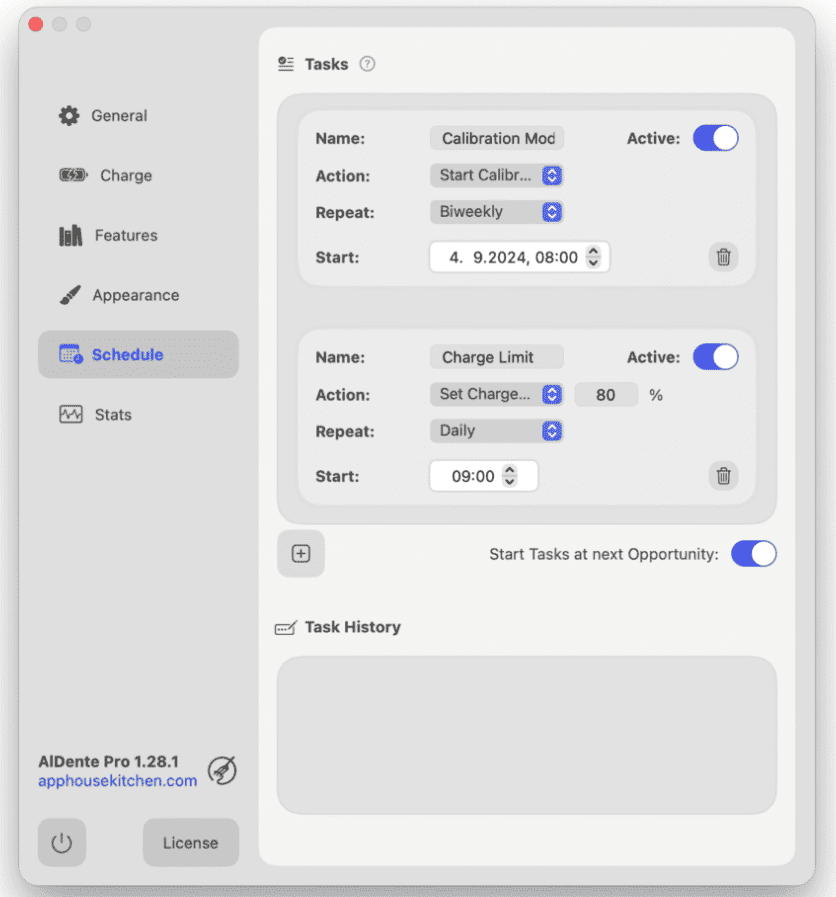Click the Tasks list header icon
836x897 pixels.
[x=286, y=63]
